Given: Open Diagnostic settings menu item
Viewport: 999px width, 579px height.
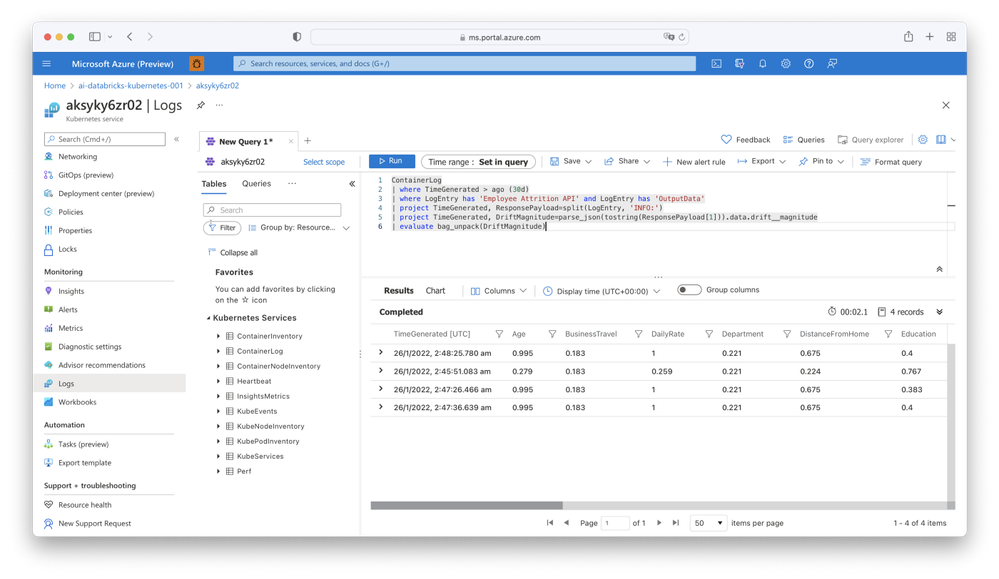Looking at the screenshot, I should click(x=89, y=347).
